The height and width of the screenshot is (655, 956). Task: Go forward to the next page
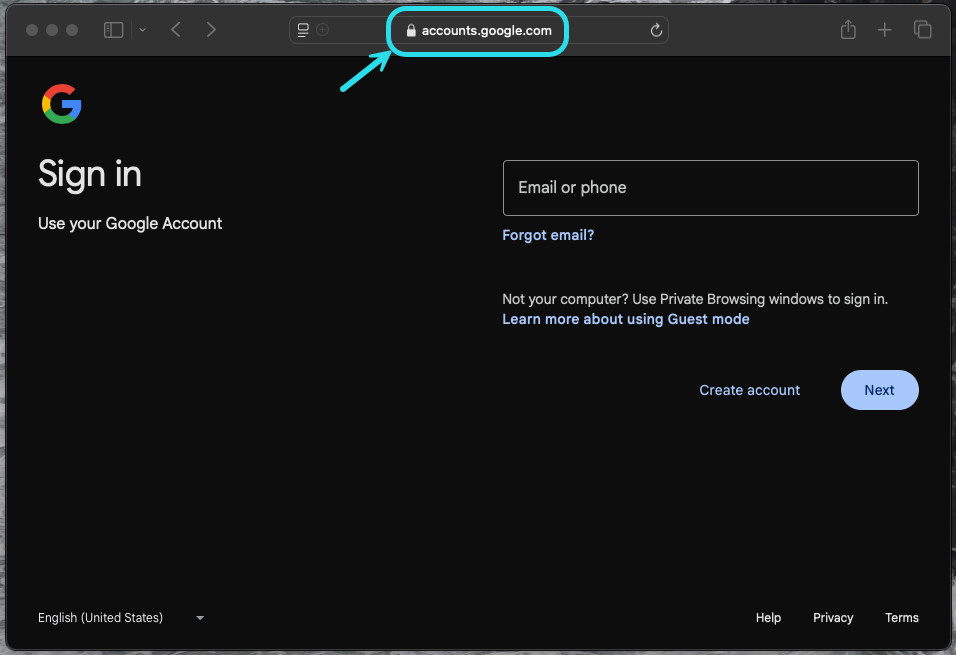(211, 30)
